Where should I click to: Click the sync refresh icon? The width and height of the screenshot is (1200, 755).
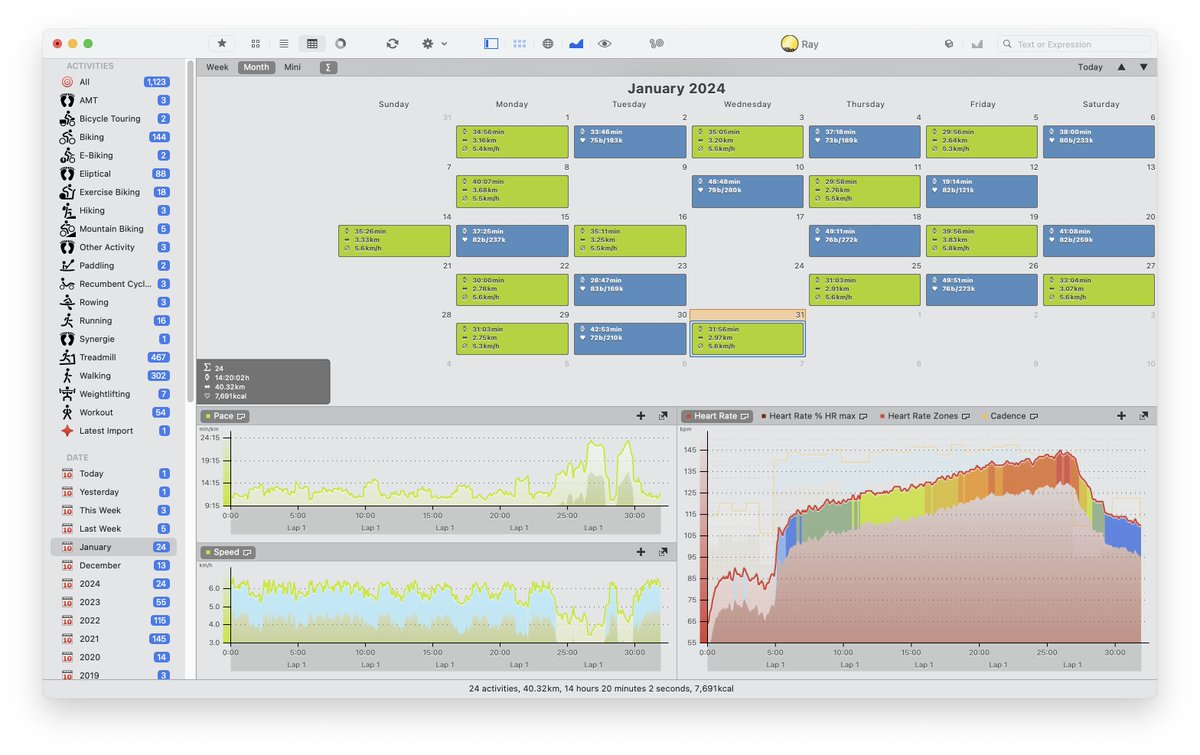pos(392,44)
